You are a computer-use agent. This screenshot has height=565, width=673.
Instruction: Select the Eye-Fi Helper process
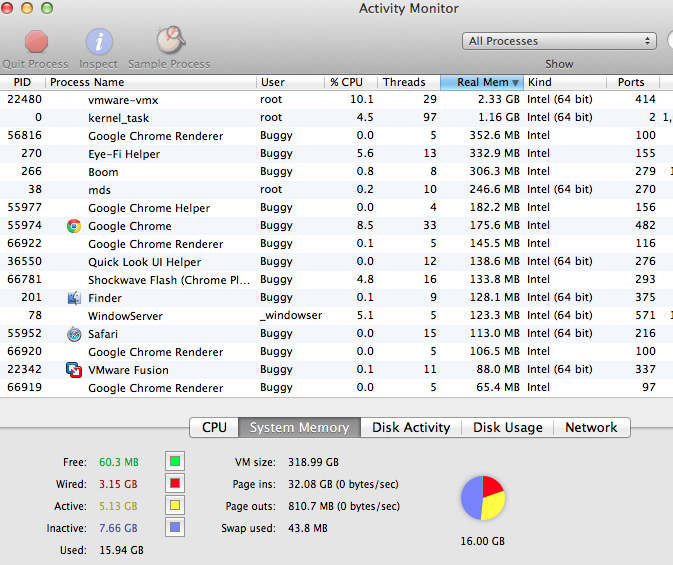click(336, 154)
